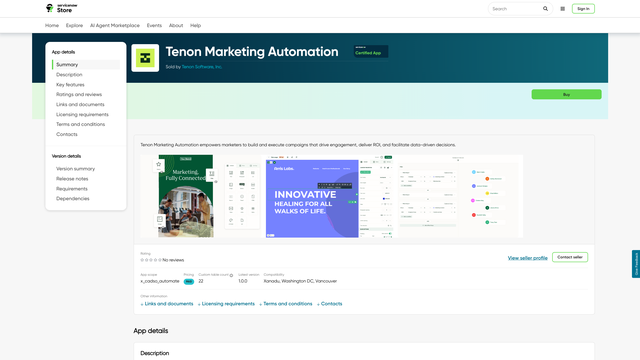Click app scope x_cadso_automate value
This screenshot has height=360, width=640.
click(x=160, y=281)
